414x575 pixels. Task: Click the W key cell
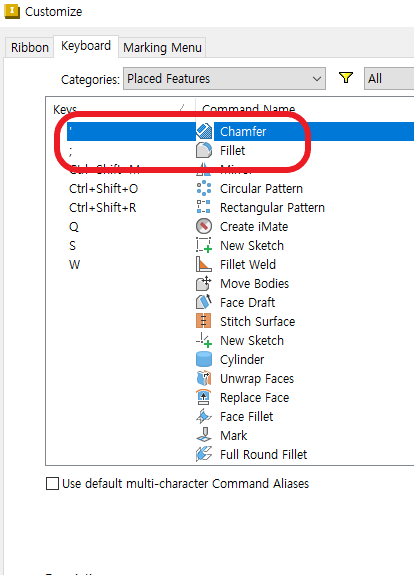coord(74,265)
